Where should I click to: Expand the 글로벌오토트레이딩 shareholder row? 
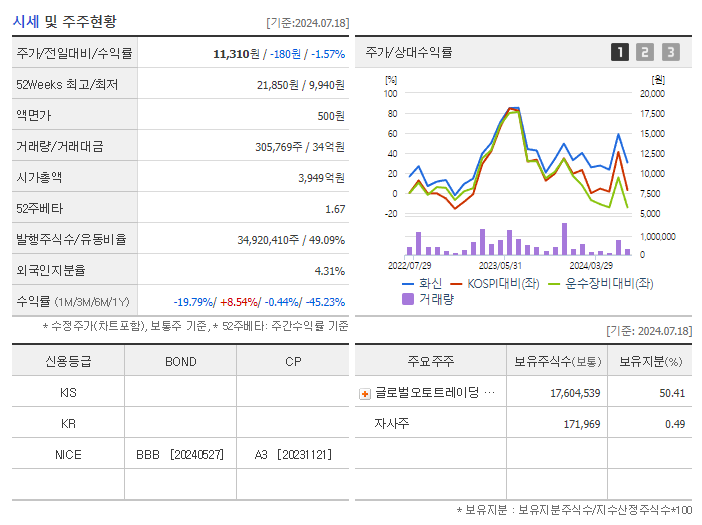(365, 394)
